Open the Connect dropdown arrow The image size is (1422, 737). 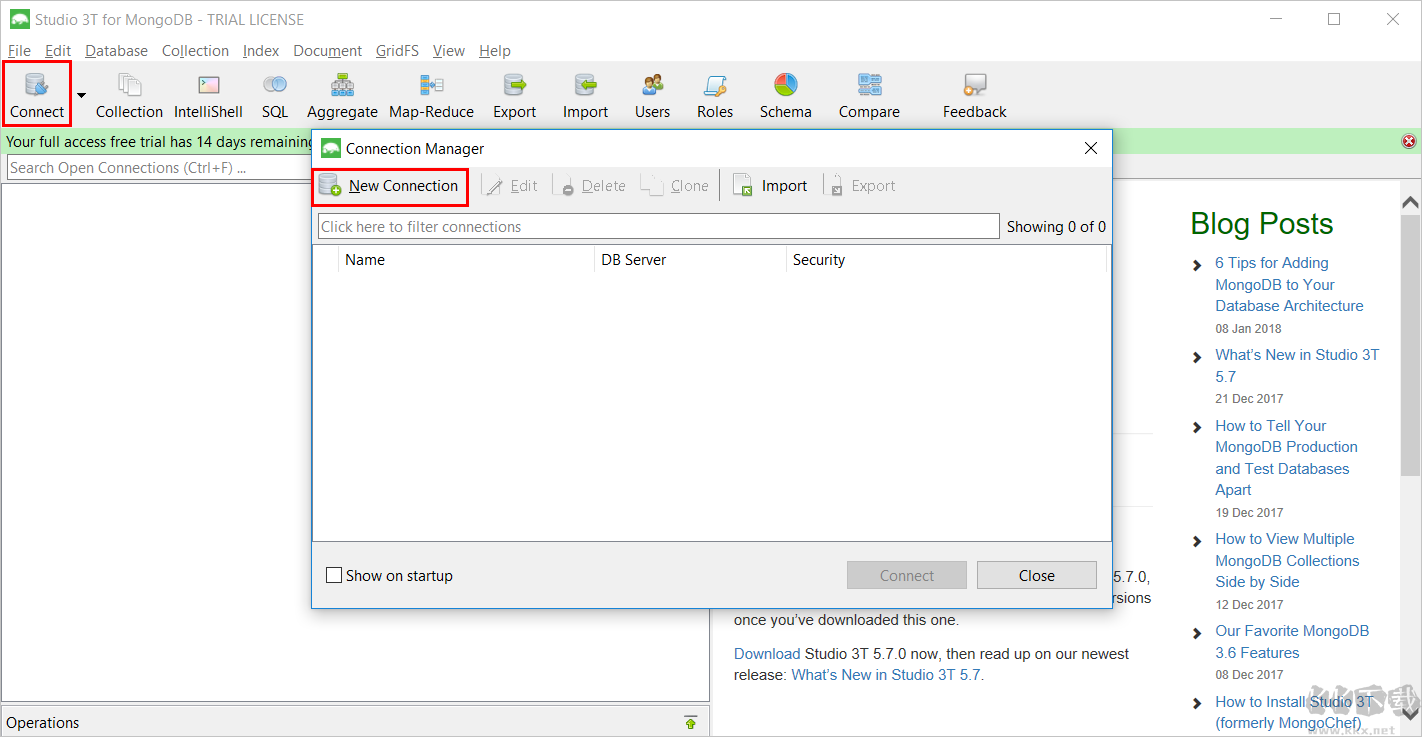click(x=82, y=95)
